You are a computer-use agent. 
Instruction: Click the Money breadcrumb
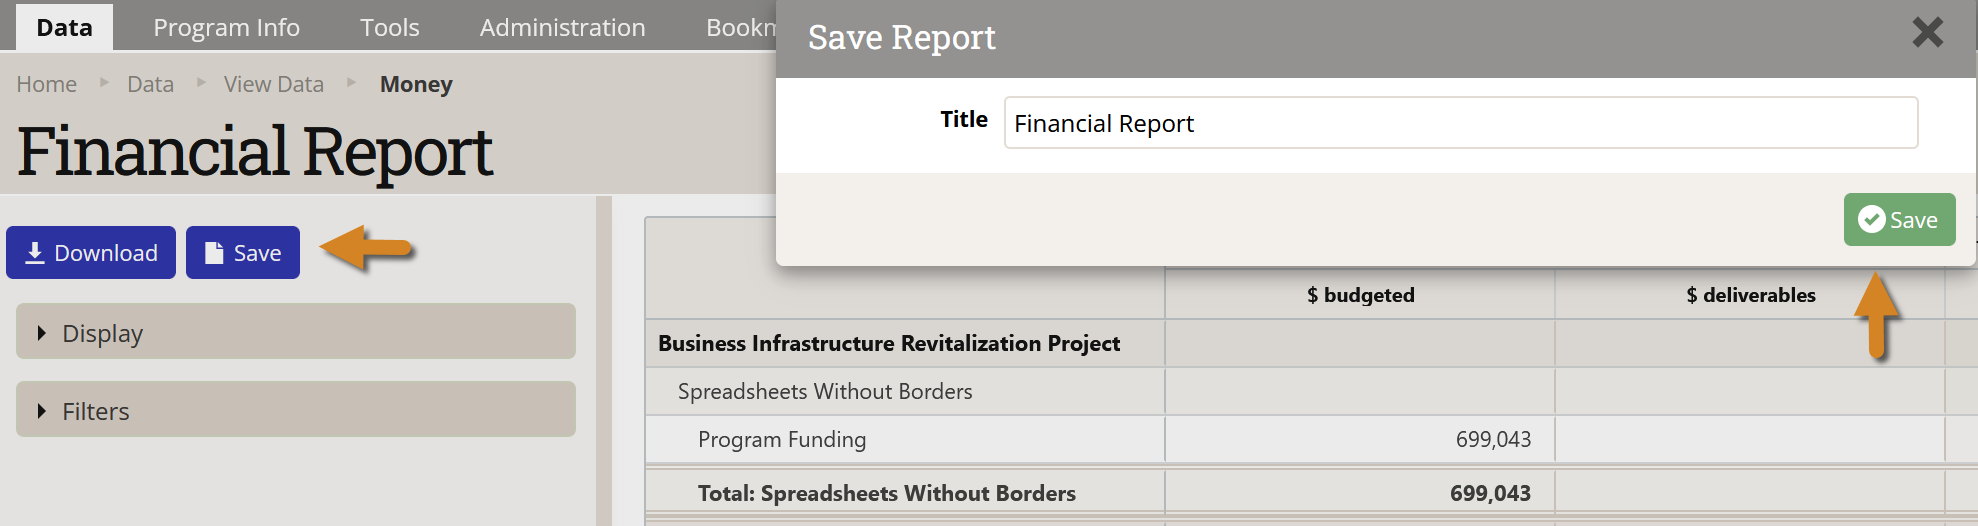[416, 84]
